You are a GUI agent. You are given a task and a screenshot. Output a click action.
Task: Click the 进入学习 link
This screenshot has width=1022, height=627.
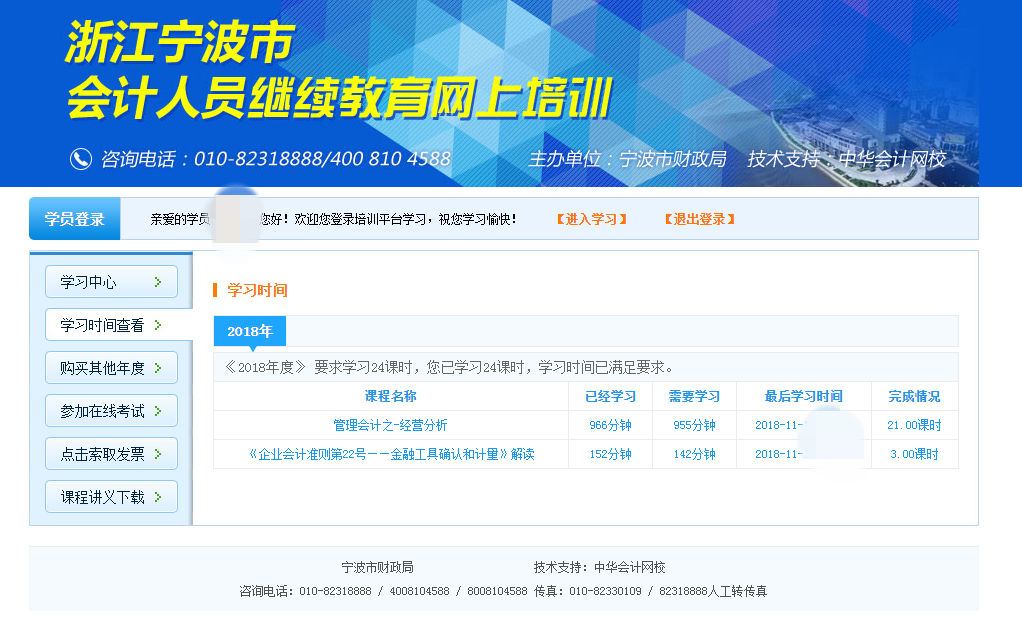point(591,219)
